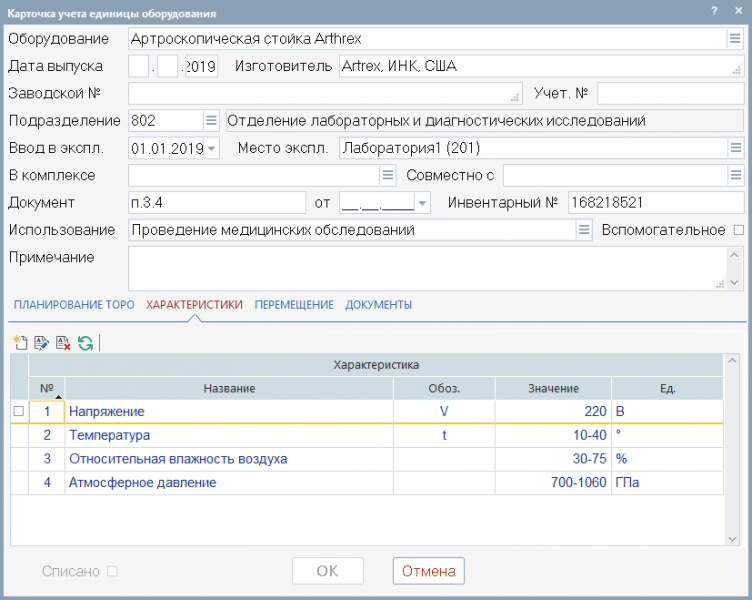Click the OK button

(x=328, y=571)
